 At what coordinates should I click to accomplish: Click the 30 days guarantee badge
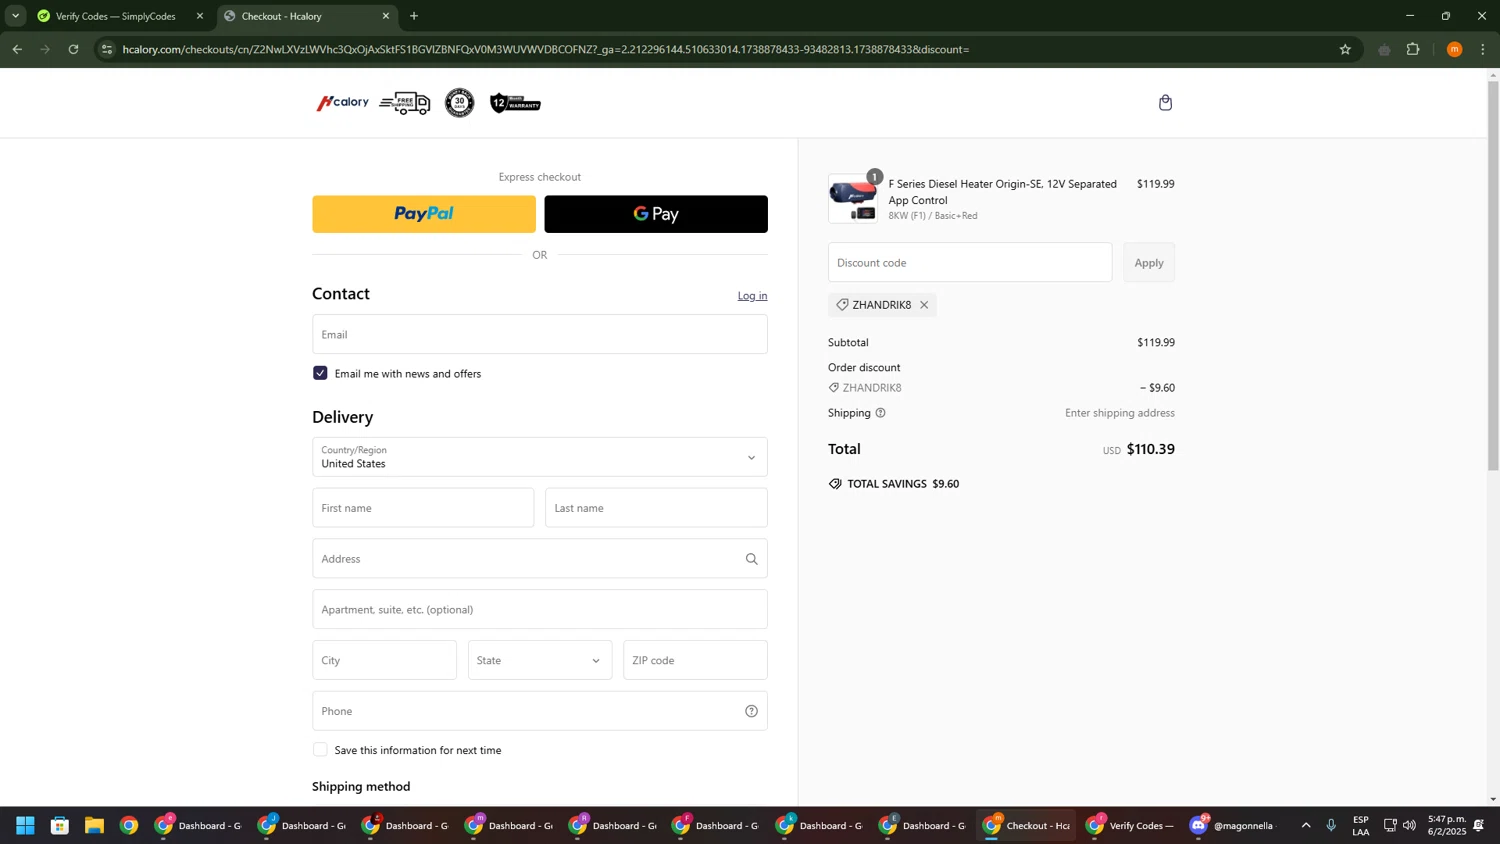(x=460, y=103)
